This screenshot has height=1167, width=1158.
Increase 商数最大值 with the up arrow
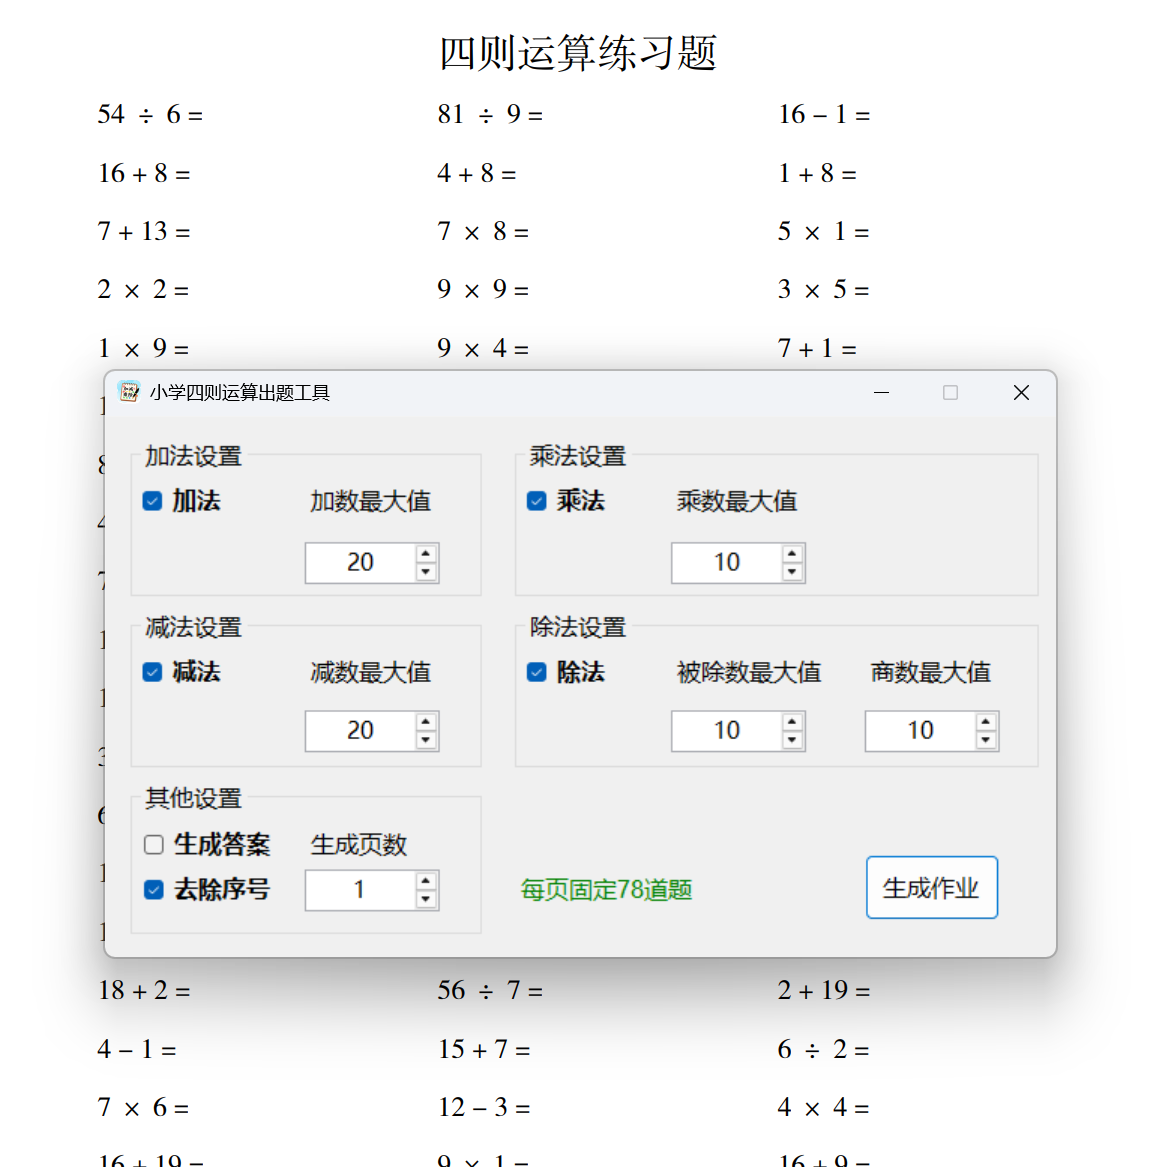click(985, 721)
